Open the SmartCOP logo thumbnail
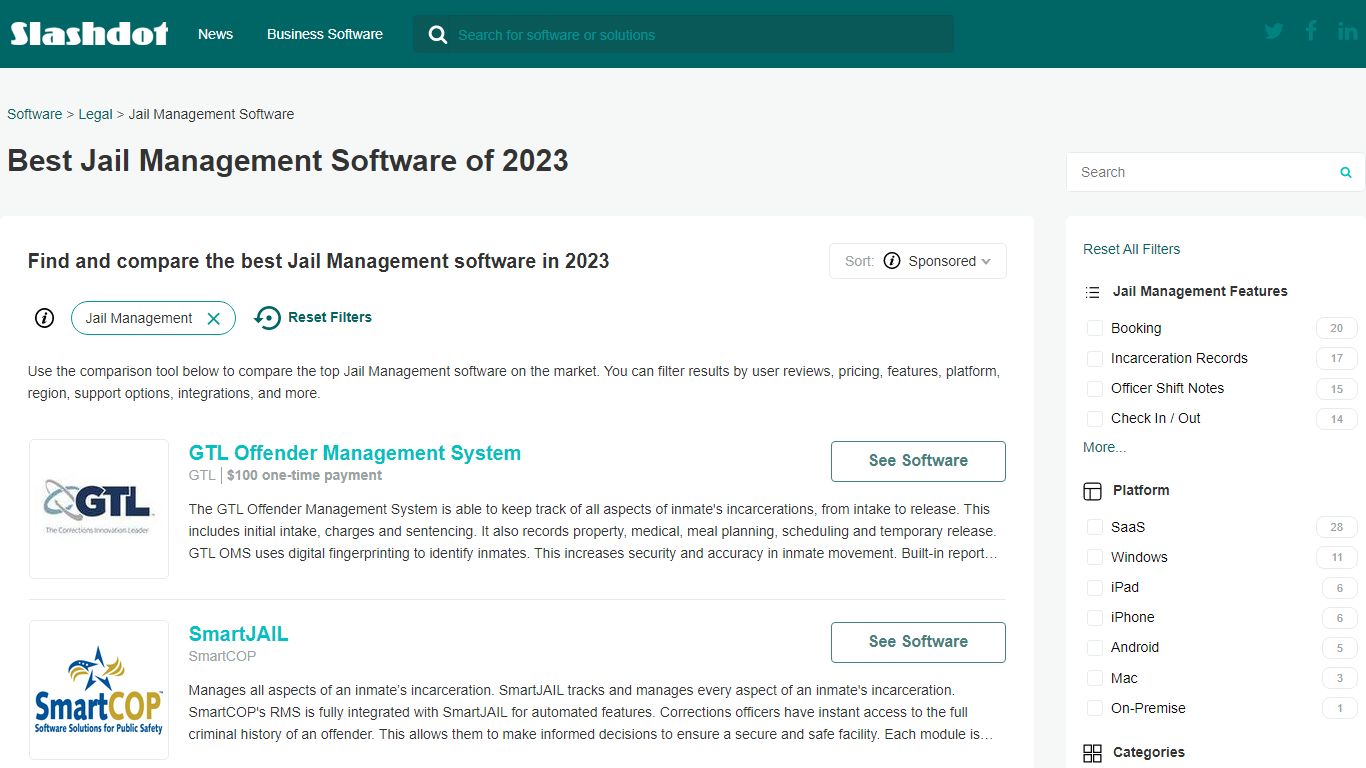 [x=99, y=690]
